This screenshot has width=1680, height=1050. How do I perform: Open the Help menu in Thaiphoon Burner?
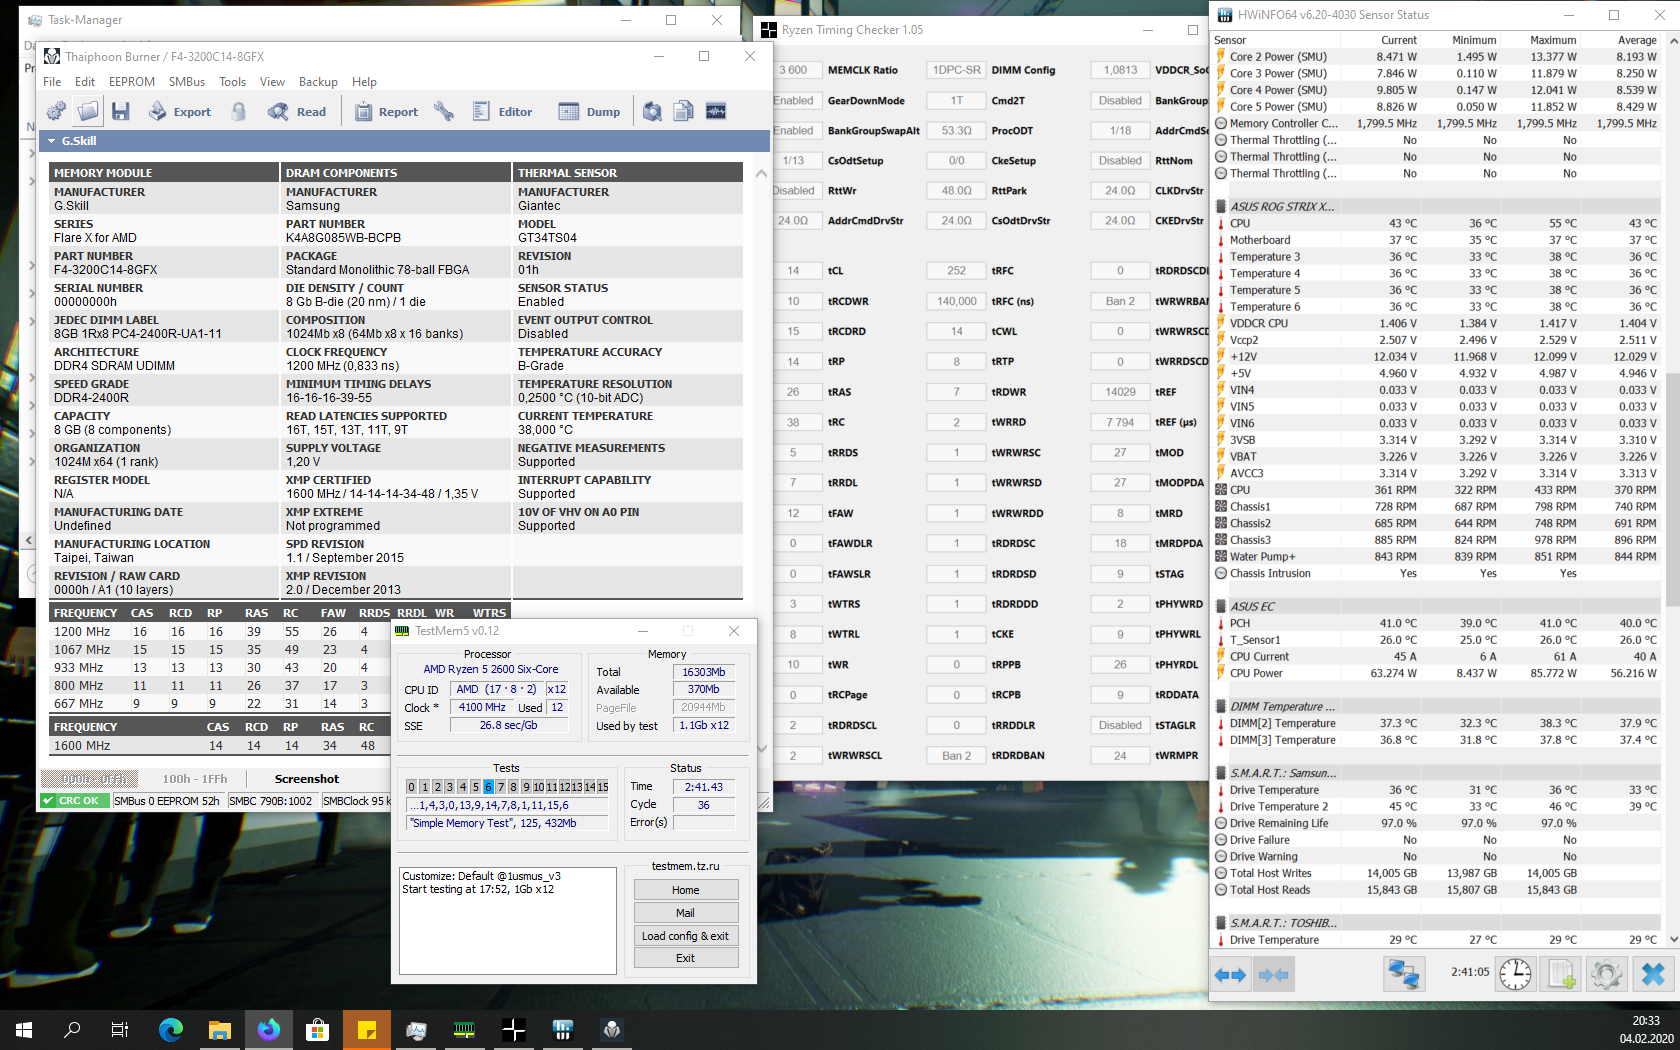coord(365,82)
